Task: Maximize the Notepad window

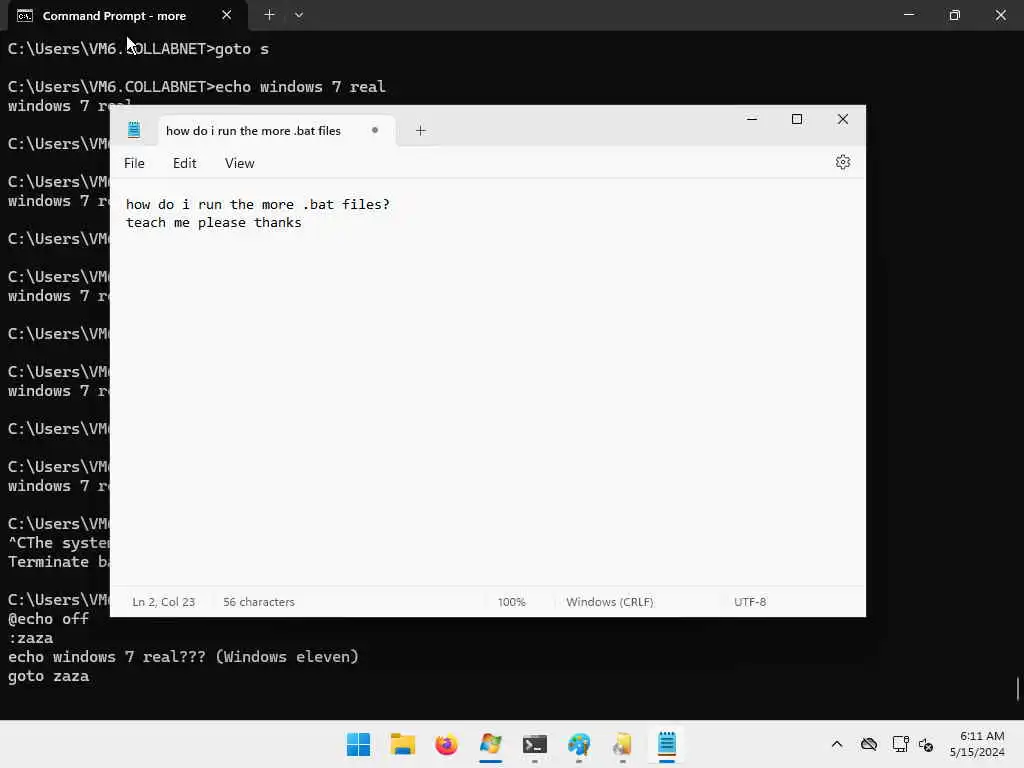Action: pos(797,119)
